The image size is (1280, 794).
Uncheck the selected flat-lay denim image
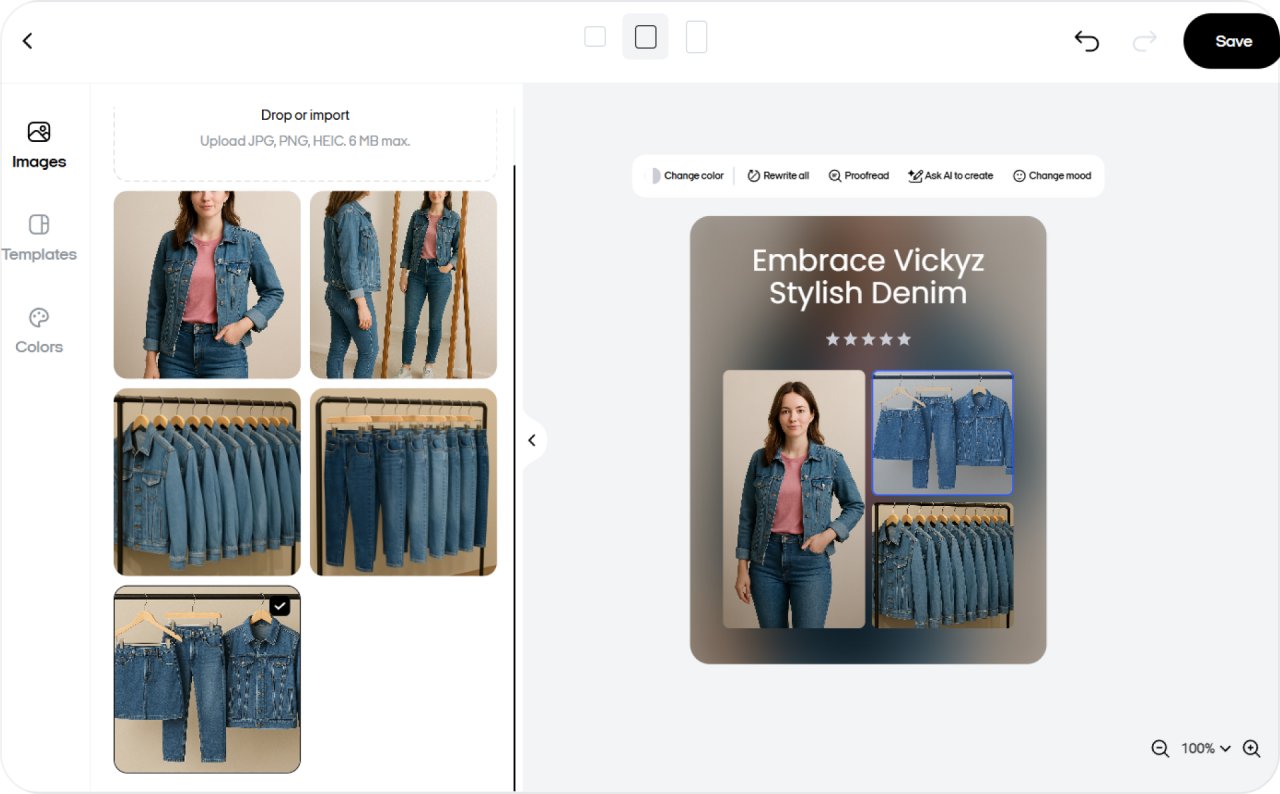click(279, 606)
